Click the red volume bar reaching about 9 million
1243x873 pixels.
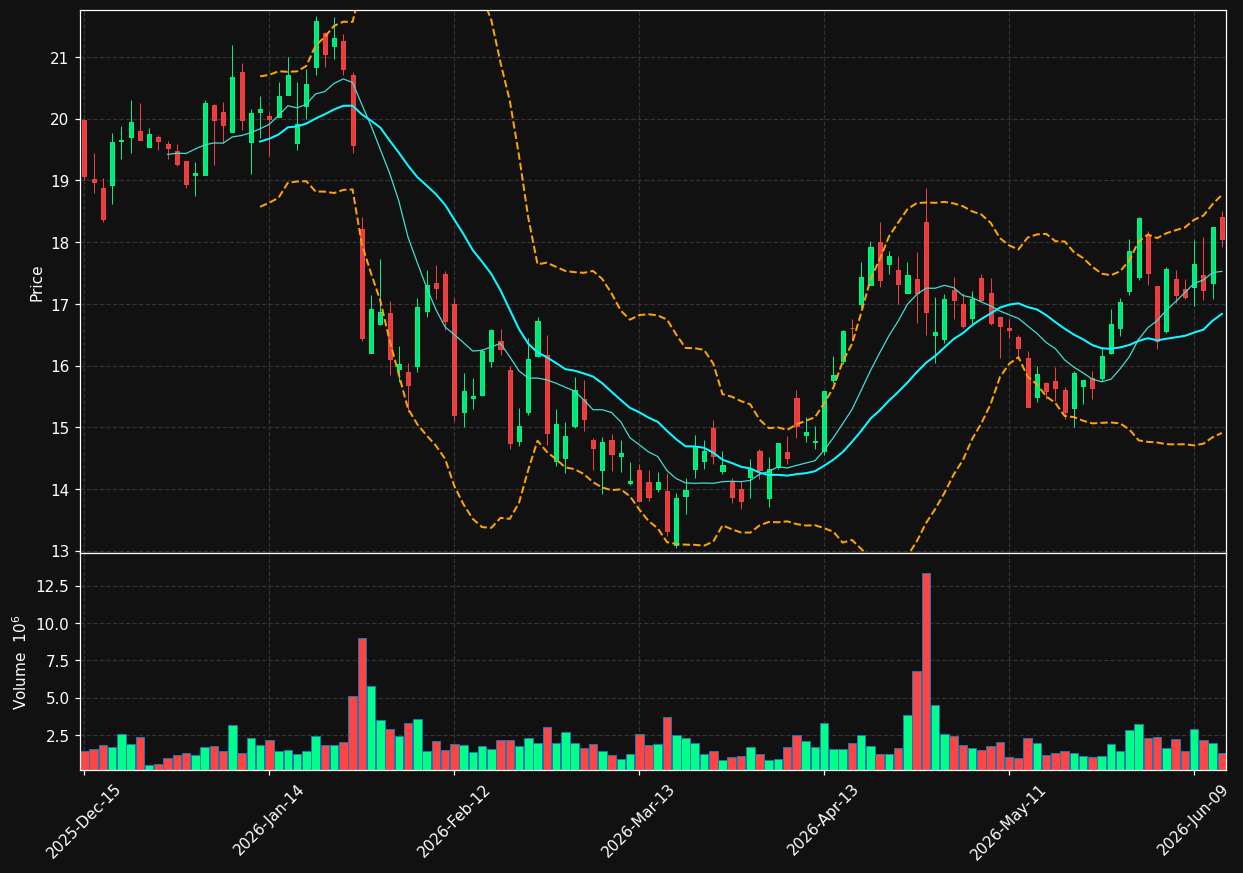tap(362, 704)
